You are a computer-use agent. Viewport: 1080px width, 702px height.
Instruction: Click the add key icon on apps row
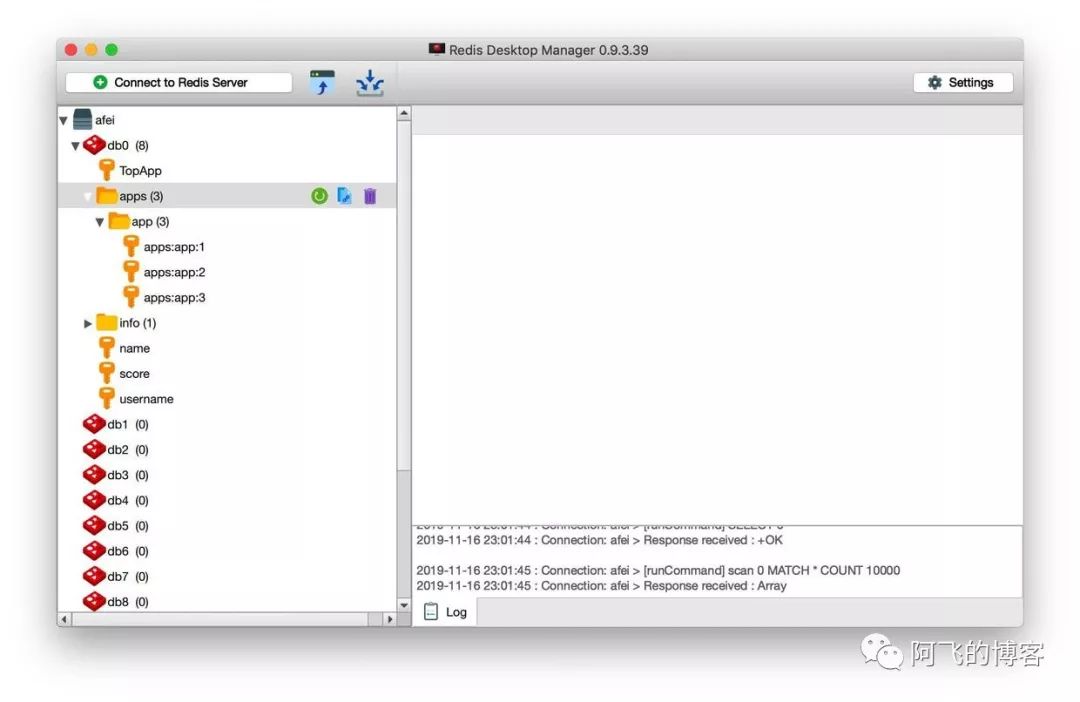pyautogui.click(x=344, y=196)
